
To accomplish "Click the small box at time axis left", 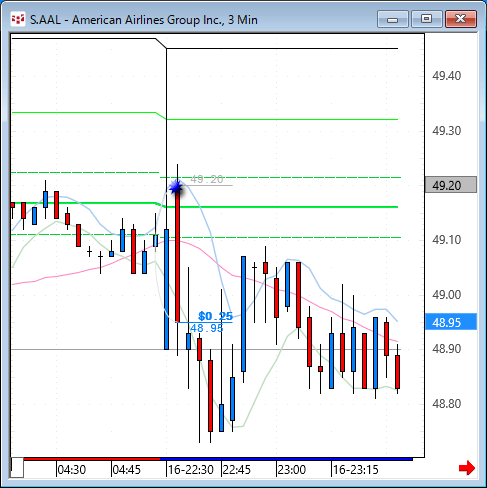I will pyautogui.click(x=17, y=468).
